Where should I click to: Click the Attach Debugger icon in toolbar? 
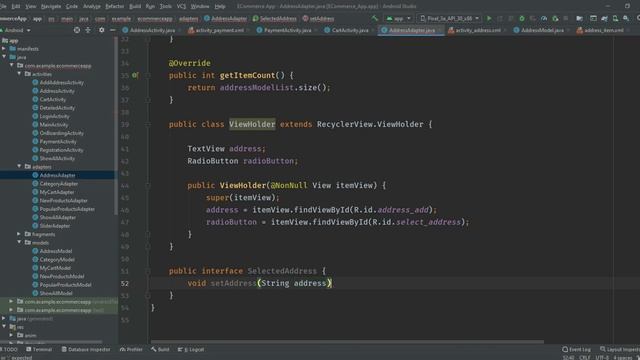[x=555, y=18]
